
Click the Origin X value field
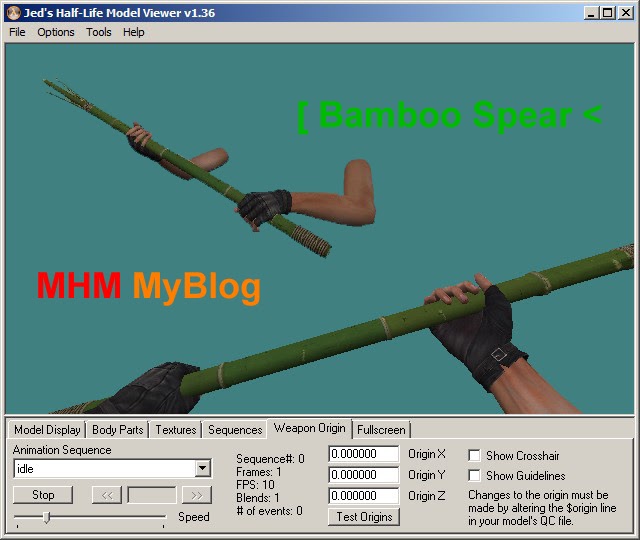pyautogui.click(x=363, y=454)
